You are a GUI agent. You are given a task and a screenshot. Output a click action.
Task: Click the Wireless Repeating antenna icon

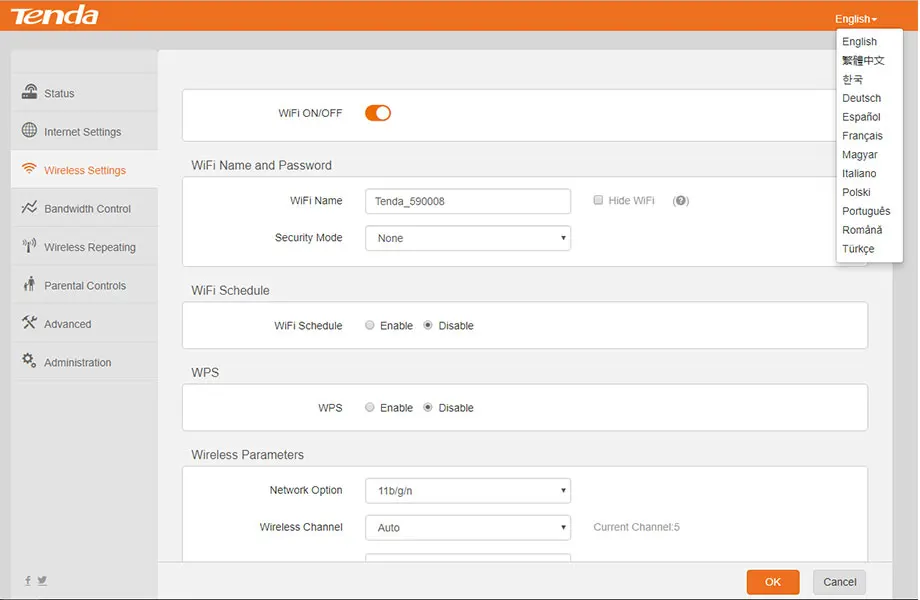pyautogui.click(x=29, y=246)
